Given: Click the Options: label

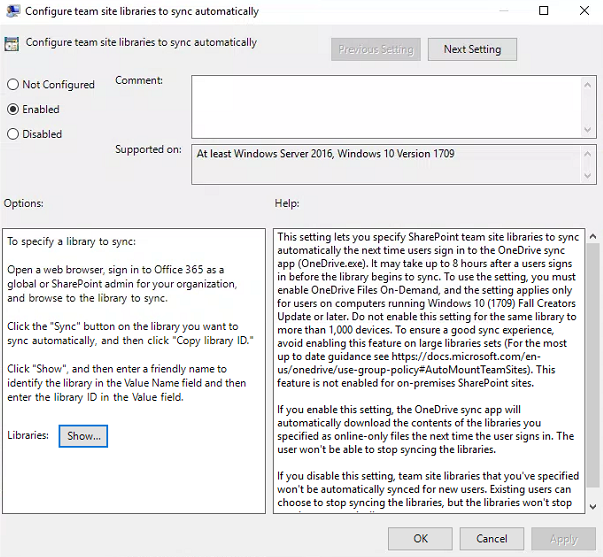Looking at the screenshot, I should point(23,203).
